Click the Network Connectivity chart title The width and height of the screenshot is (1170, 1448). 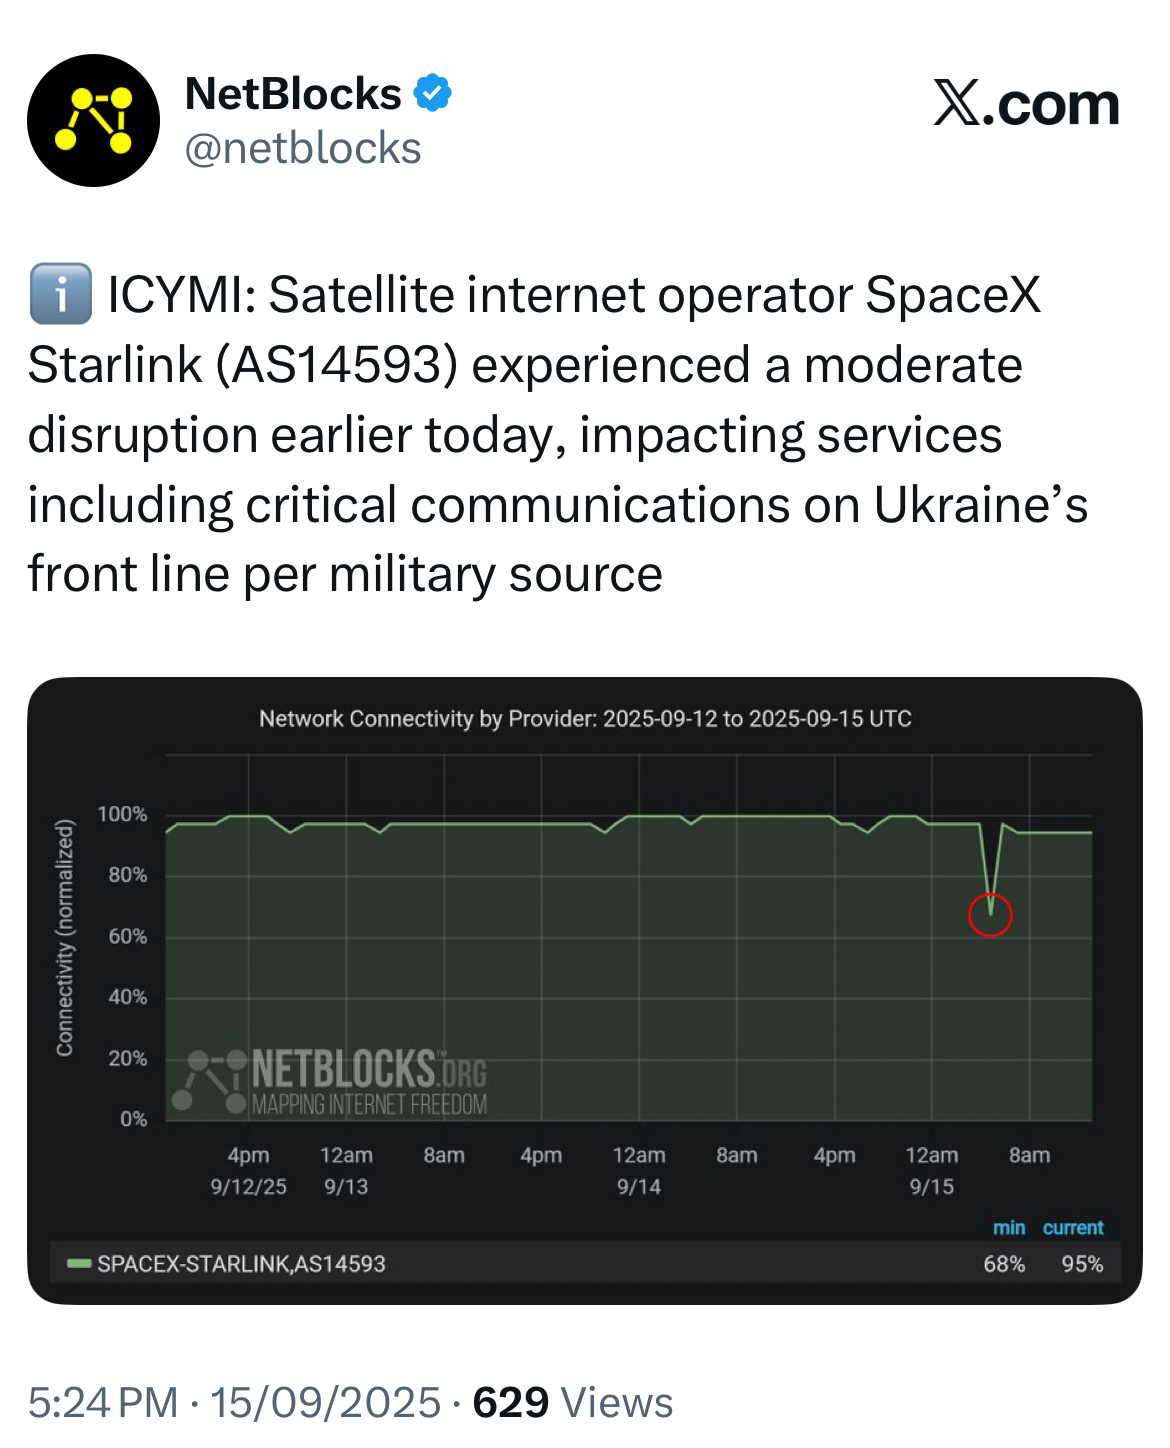pyautogui.click(x=585, y=718)
